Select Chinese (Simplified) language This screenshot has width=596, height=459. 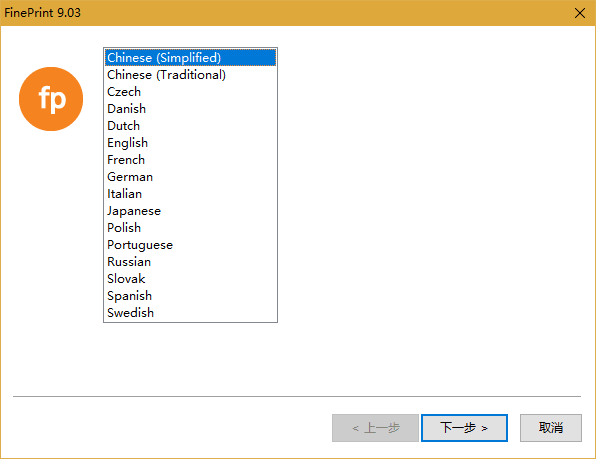(190, 58)
